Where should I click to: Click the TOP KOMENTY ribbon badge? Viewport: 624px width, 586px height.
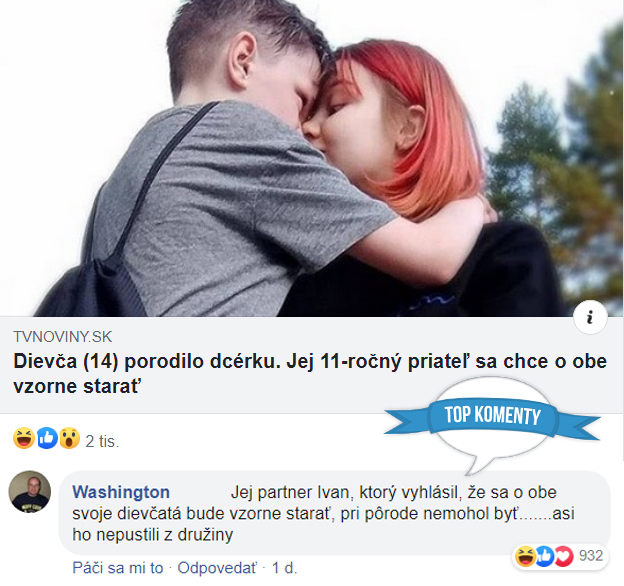pyautogui.click(x=492, y=417)
